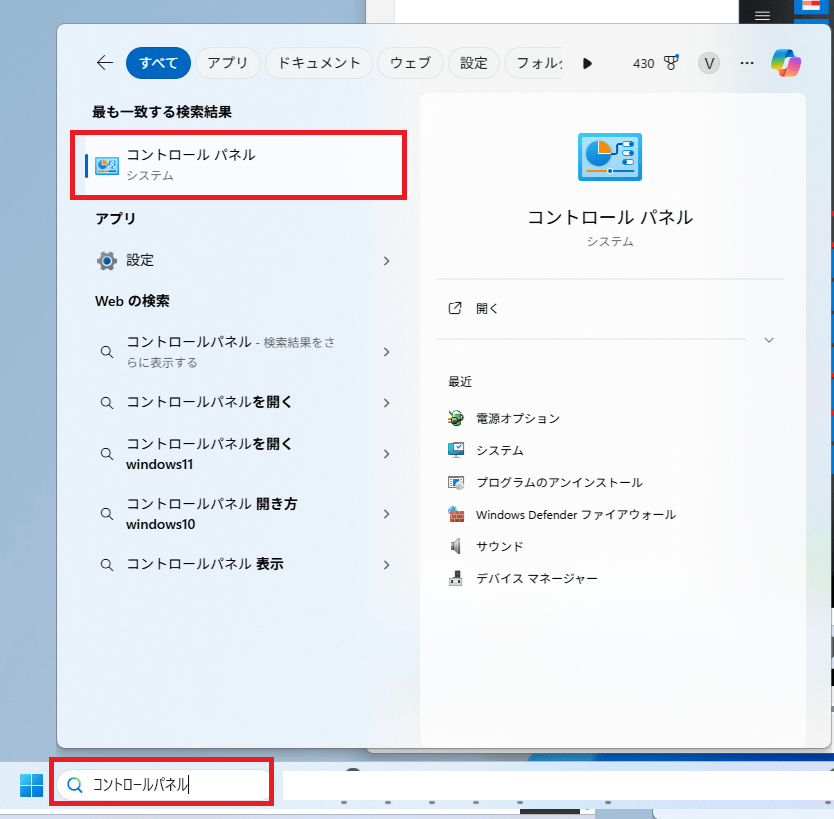Click the arrow to reveal more filter tabs
The width and height of the screenshot is (834, 819).
point(587,63)
